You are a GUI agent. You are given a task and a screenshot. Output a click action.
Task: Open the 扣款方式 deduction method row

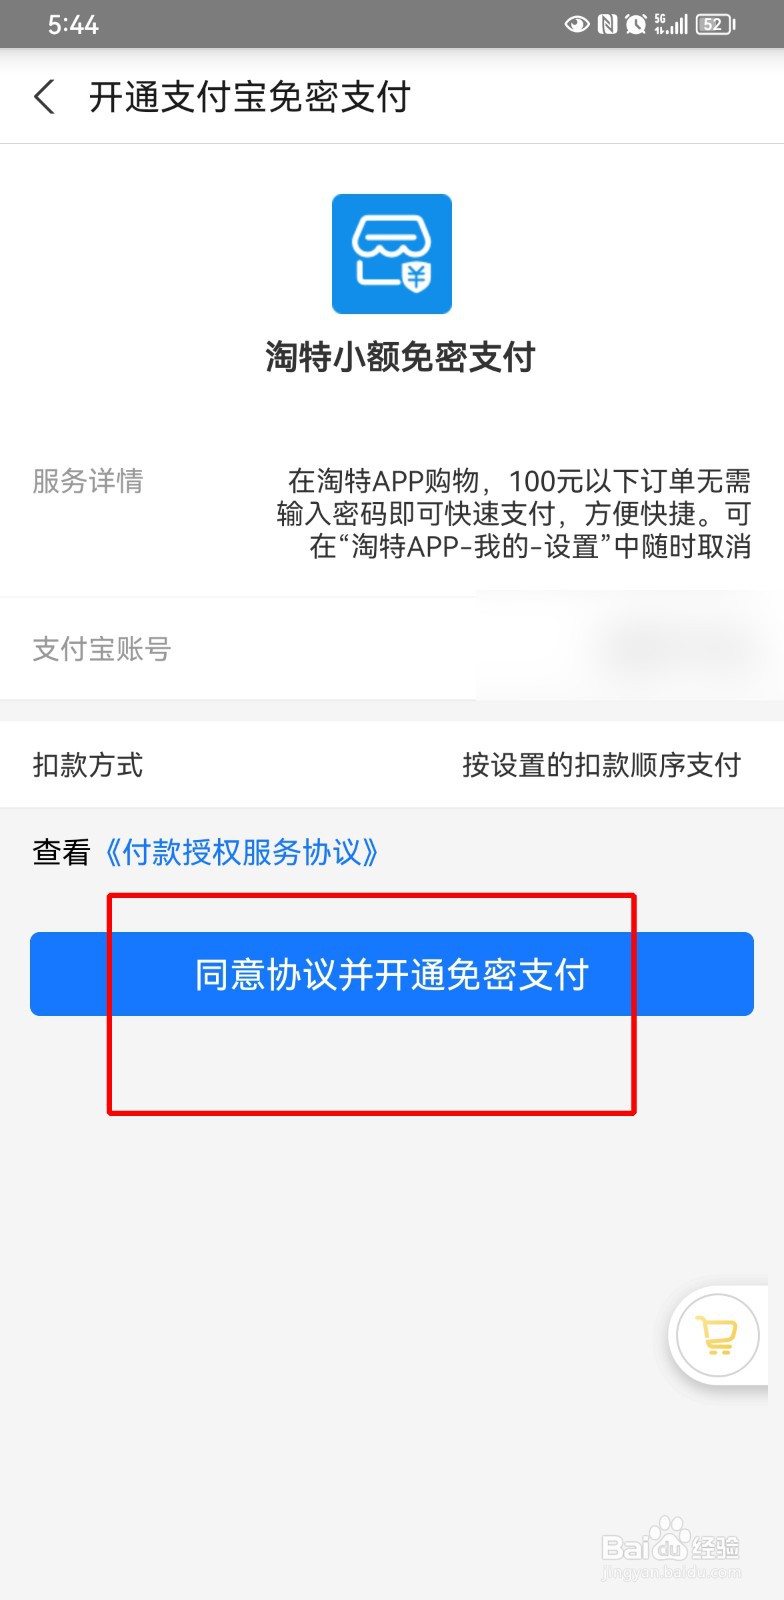coord(392,765)
